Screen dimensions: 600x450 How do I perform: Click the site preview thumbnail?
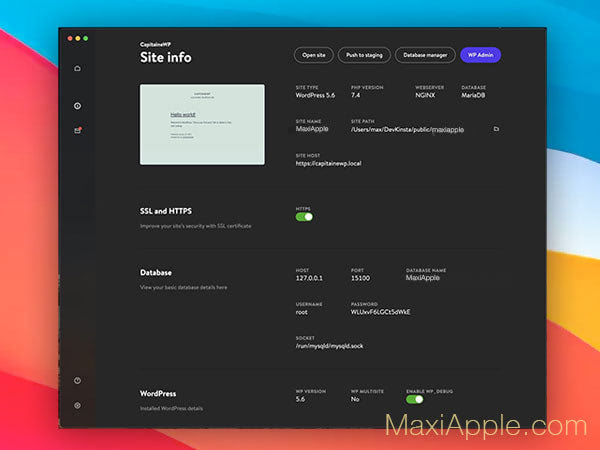tap(202, 125)
